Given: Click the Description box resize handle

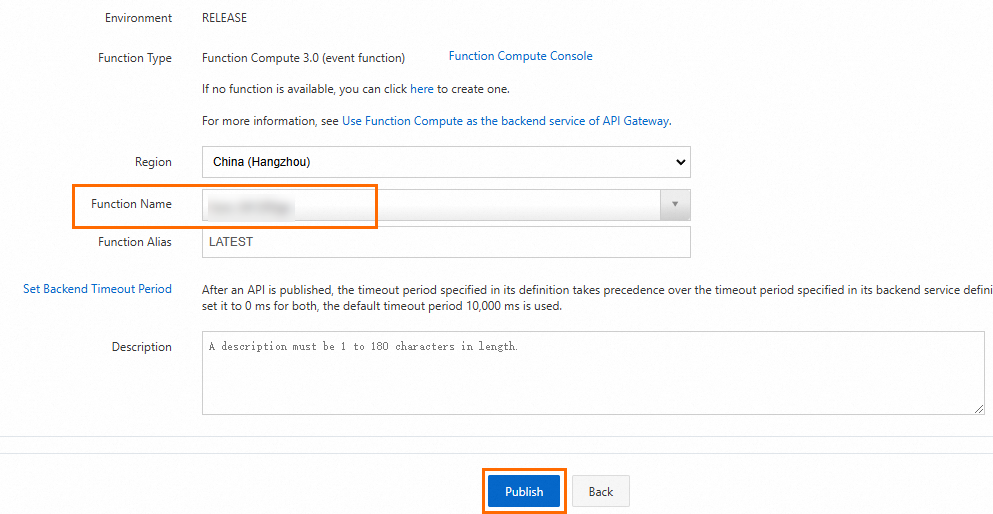Looking at the screenshot, I should [979, 408].
